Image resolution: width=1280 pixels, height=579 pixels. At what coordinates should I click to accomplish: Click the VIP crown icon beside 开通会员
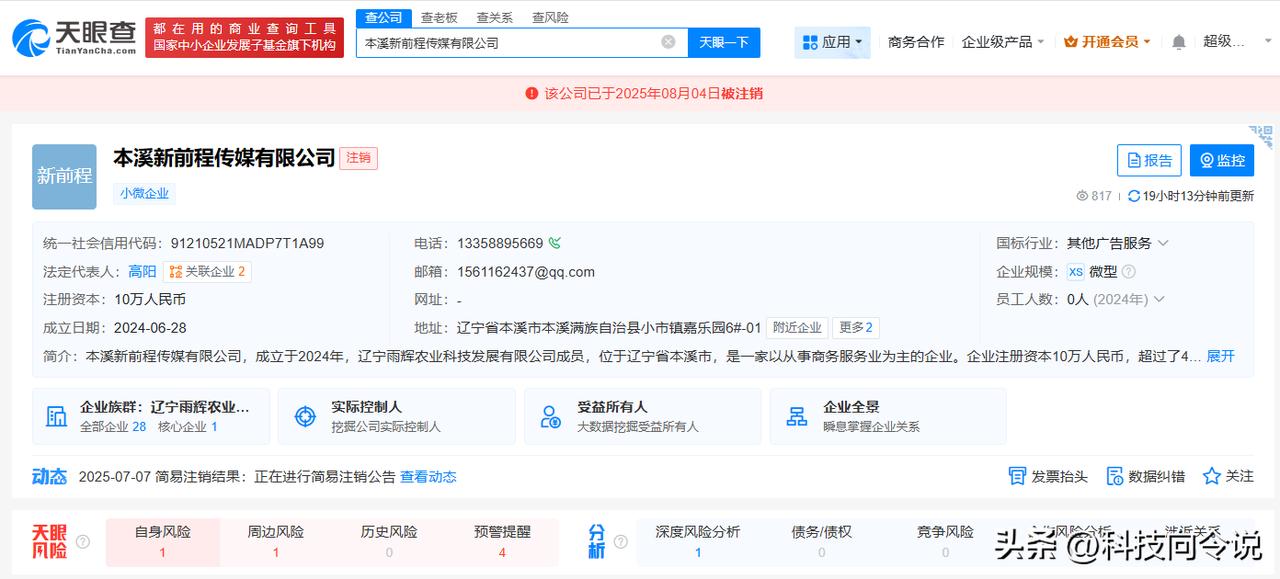tap(1071, 42)
